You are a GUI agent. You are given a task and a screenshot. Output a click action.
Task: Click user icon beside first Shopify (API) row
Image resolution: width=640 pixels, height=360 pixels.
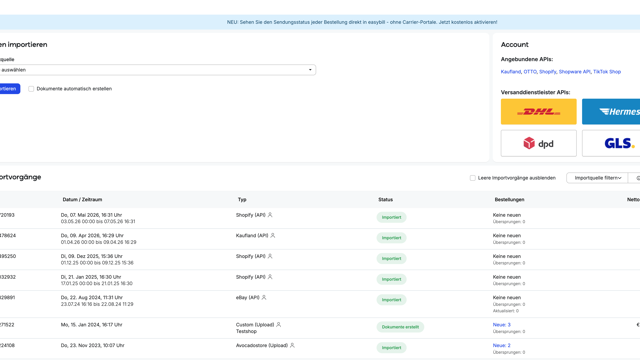[270, 215]
